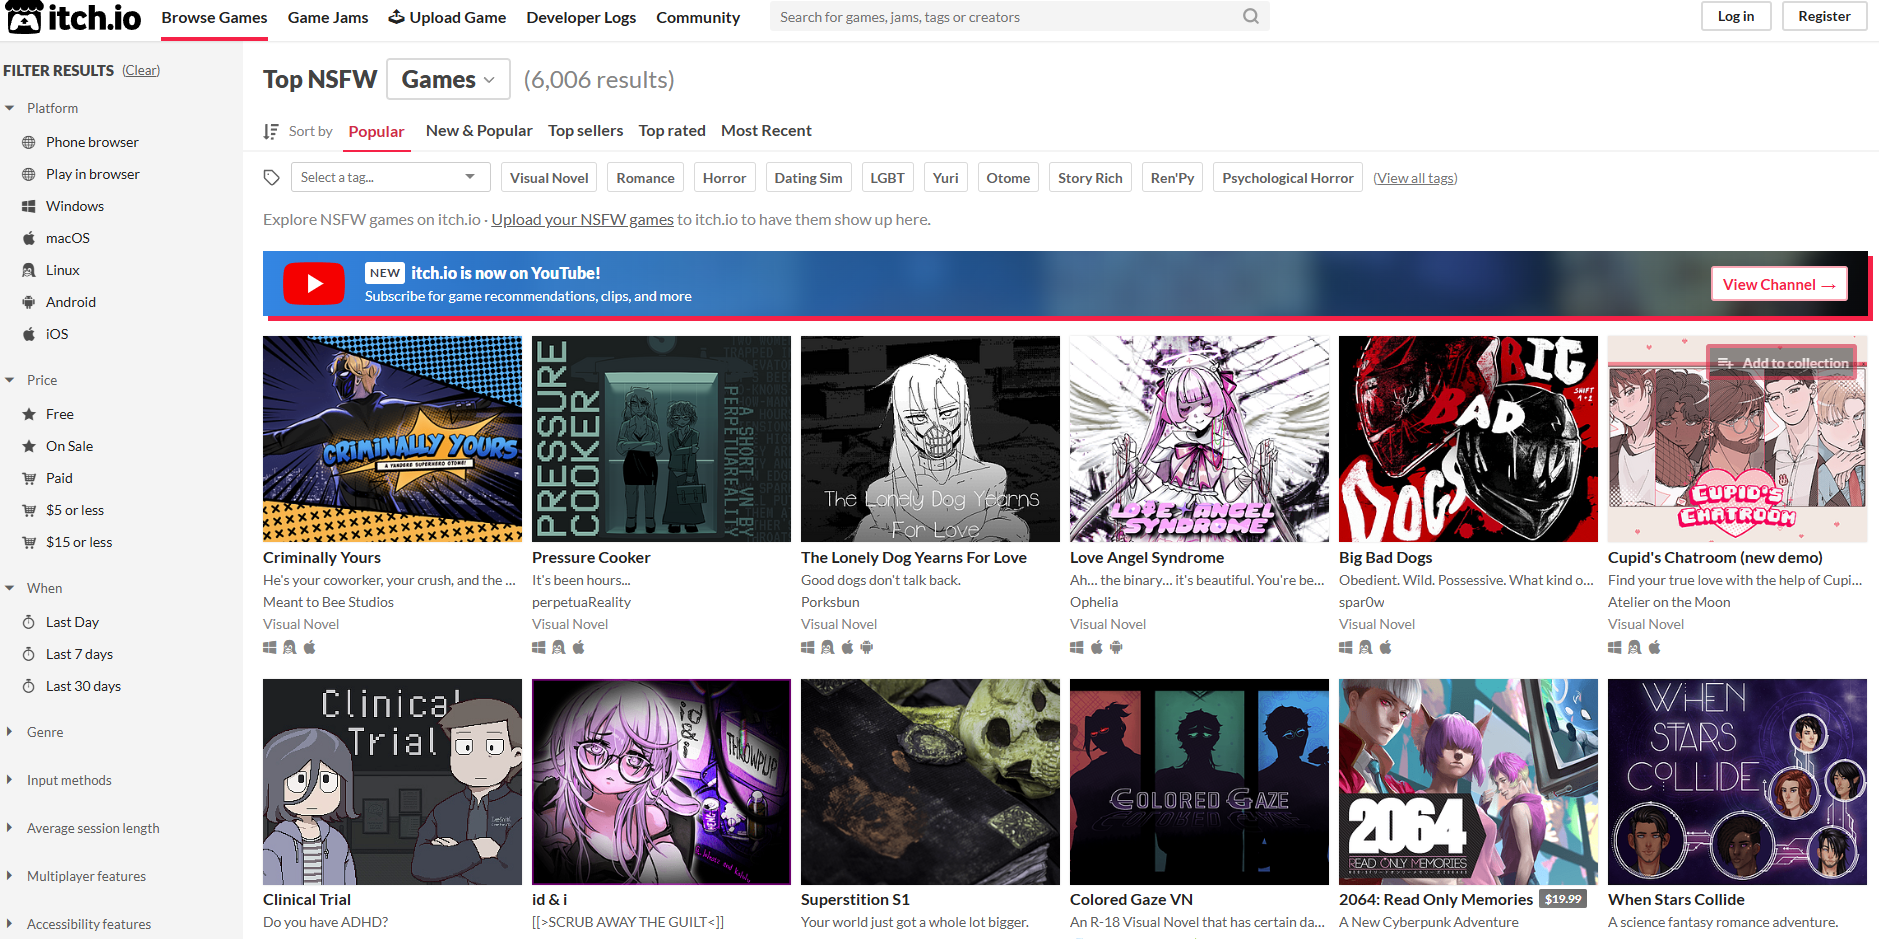1879x939 pixels.
Task: Open the Games type dropdown
Action: [448, 79]
